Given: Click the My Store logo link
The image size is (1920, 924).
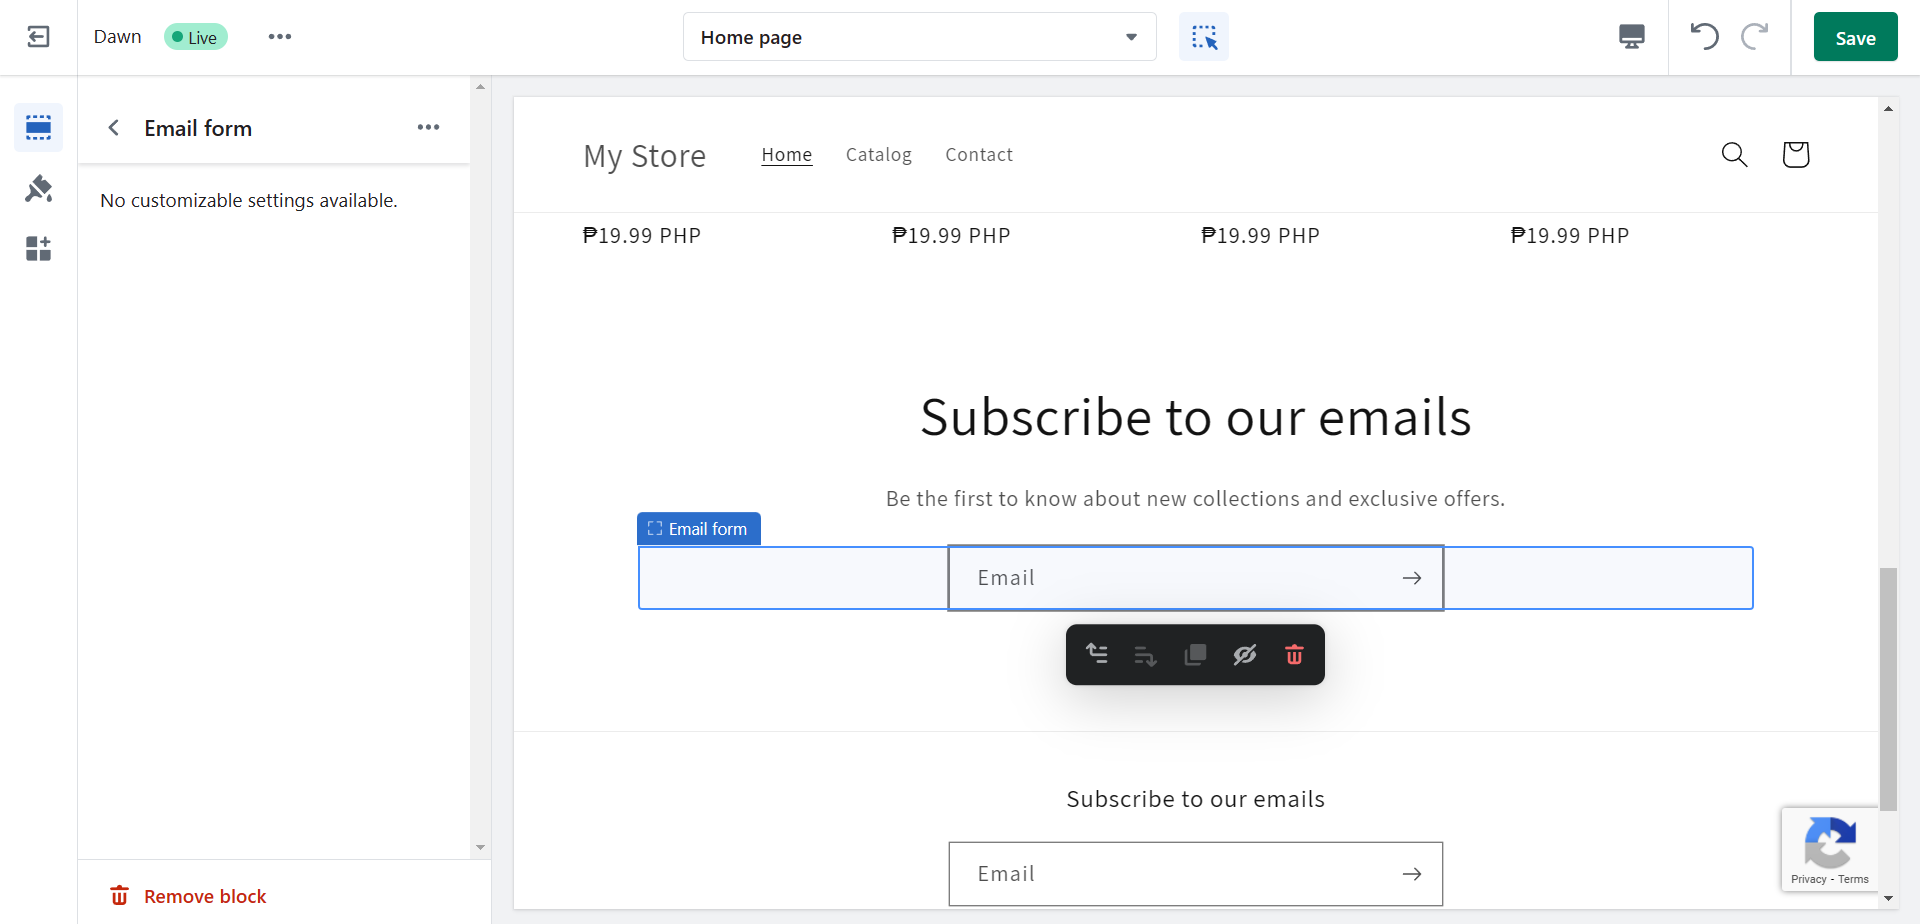Looking at the screenshot, I should (x=645, y=156).
